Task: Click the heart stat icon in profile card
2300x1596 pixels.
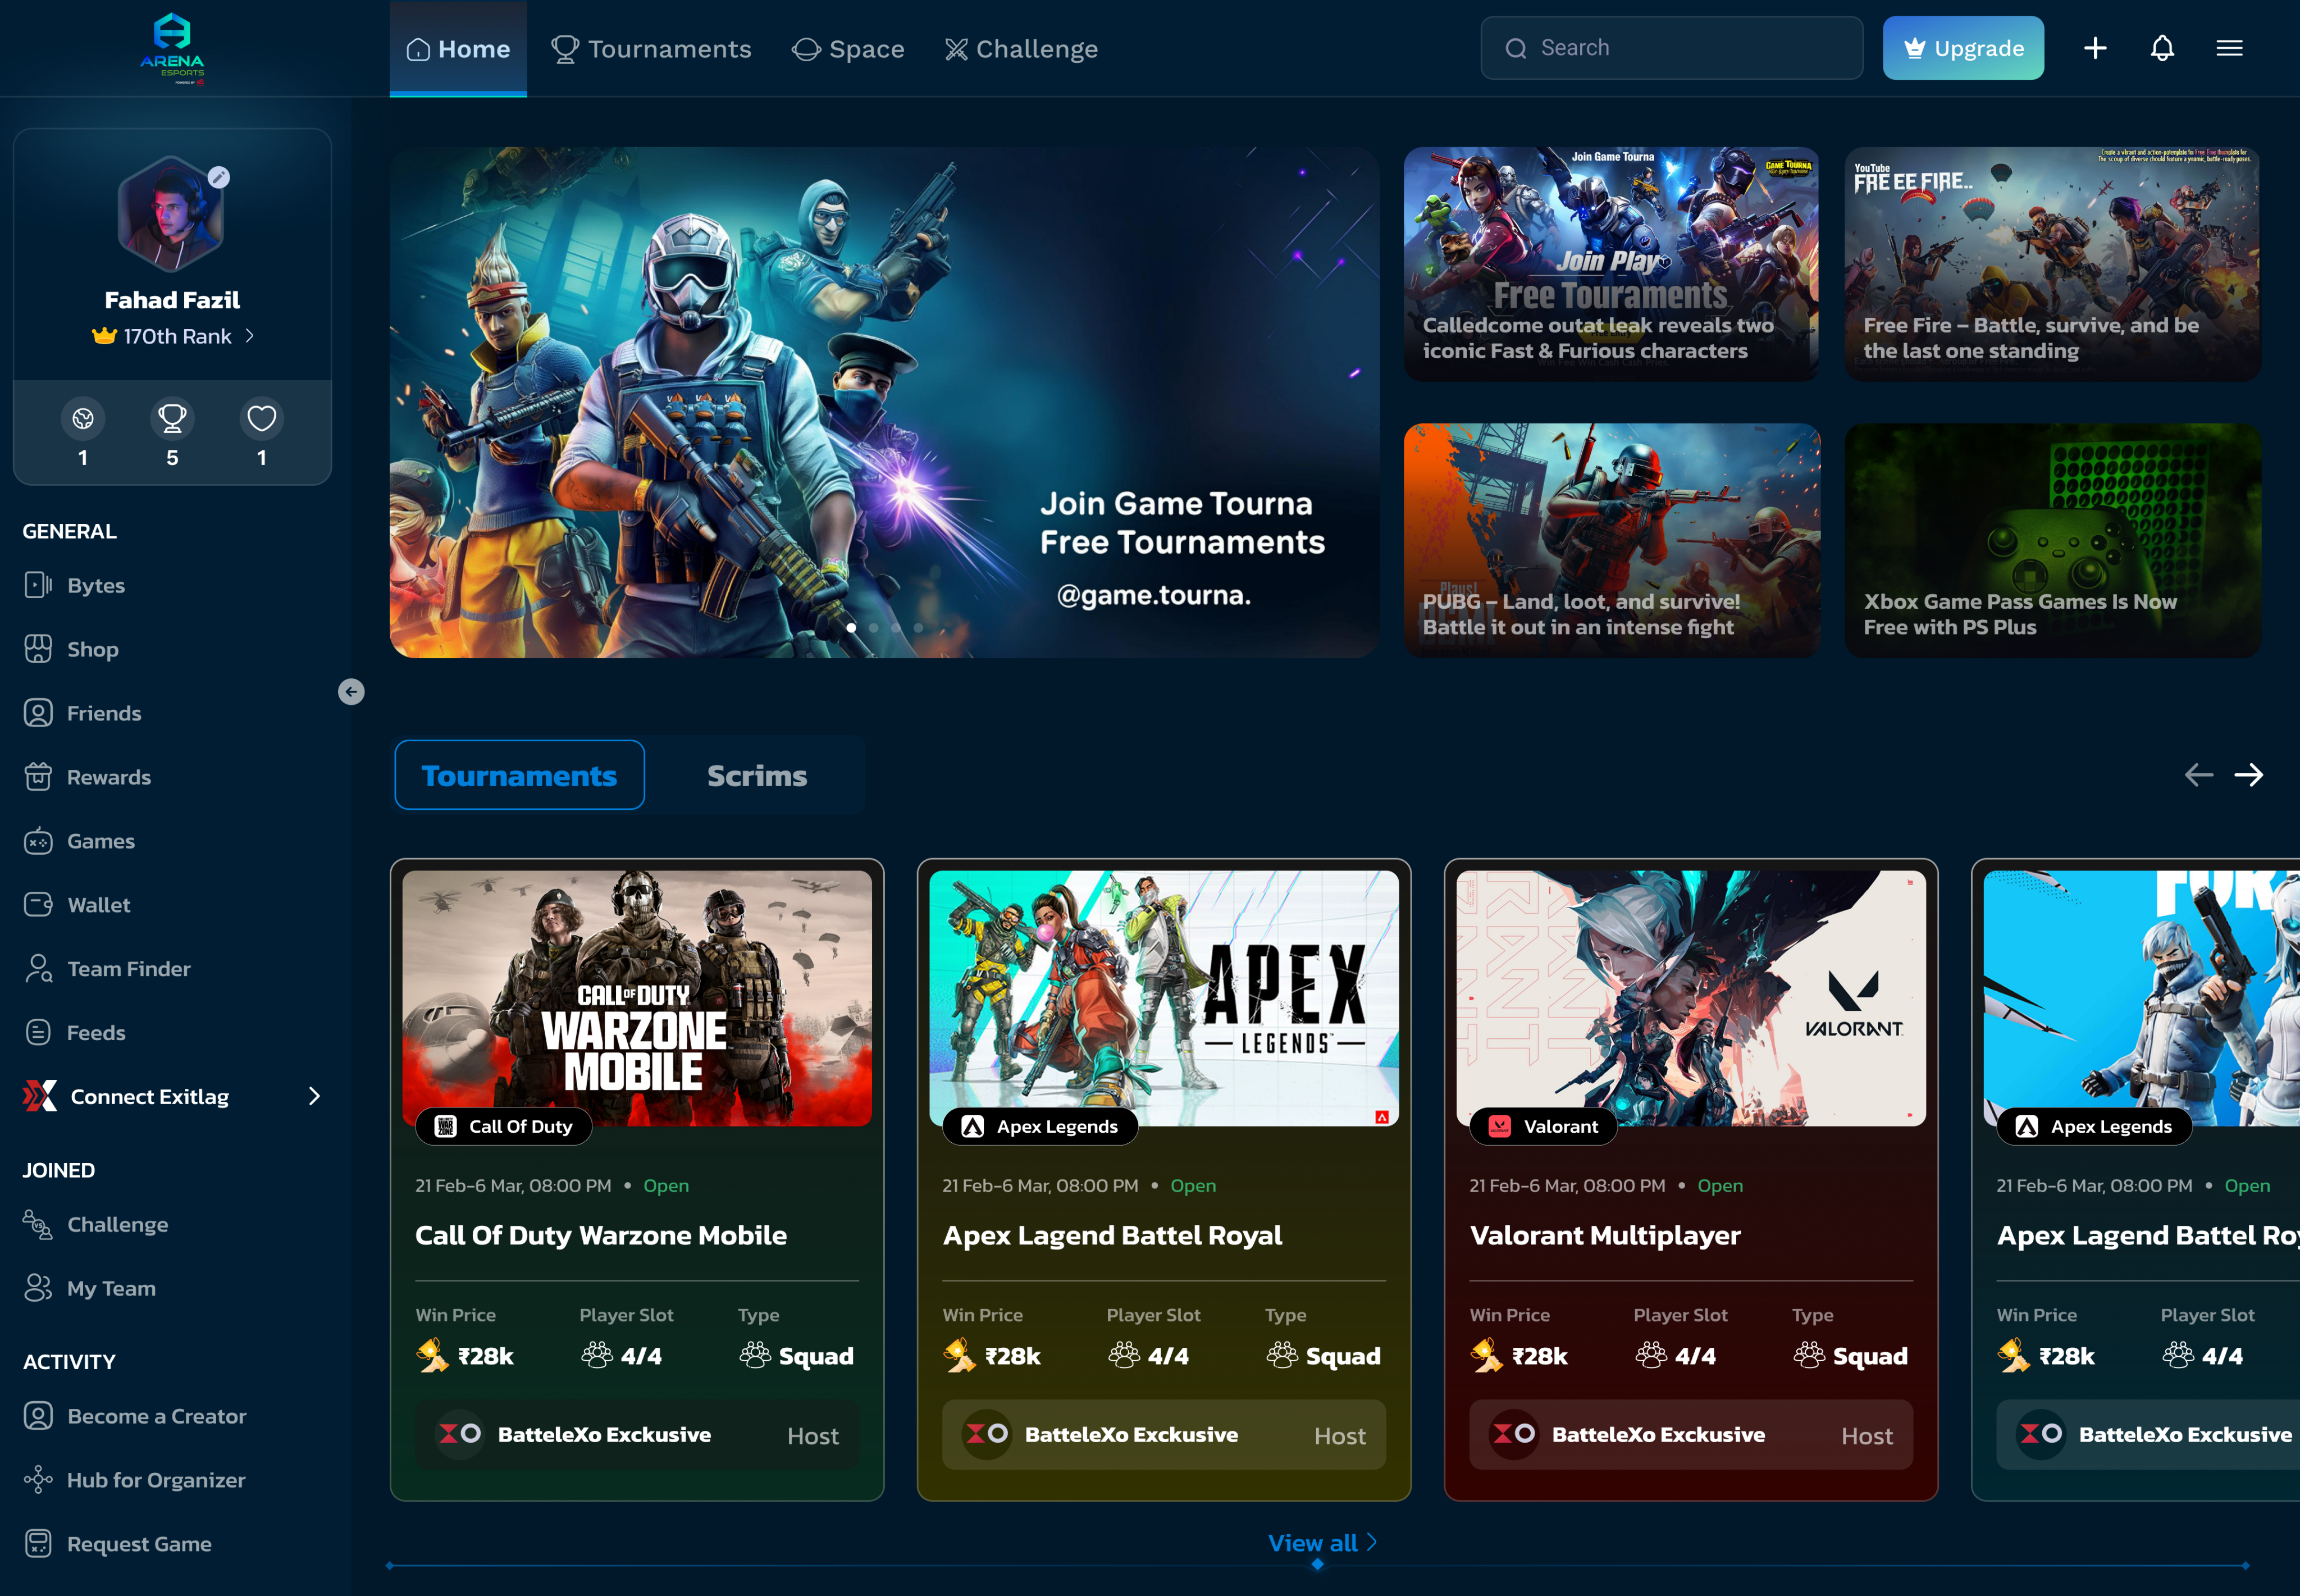Action: pyautogui.click(x=262, y=418)
